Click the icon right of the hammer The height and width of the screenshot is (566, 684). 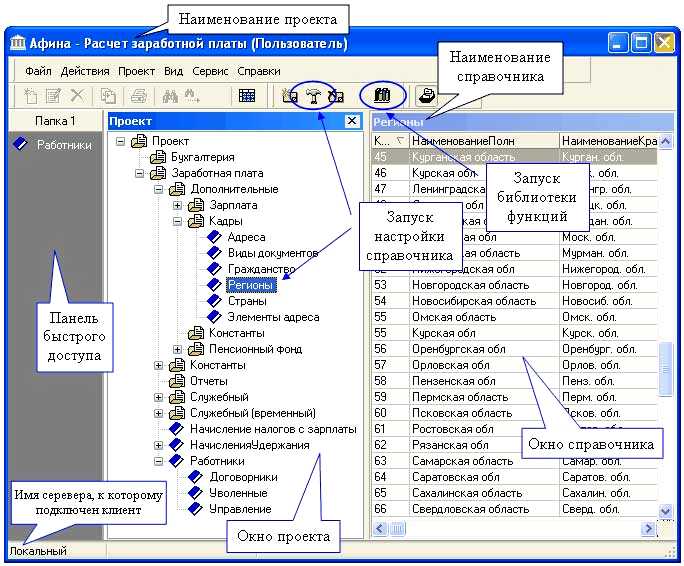click(336, 96)
